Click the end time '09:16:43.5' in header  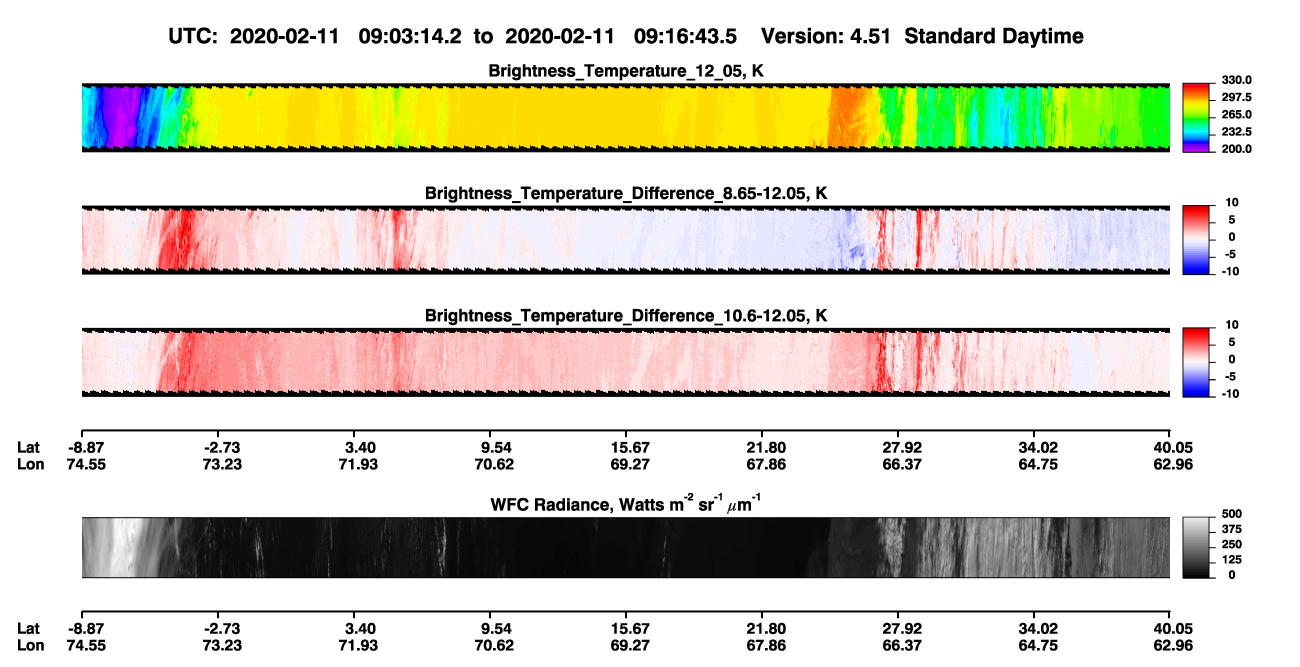coord(686,37)
